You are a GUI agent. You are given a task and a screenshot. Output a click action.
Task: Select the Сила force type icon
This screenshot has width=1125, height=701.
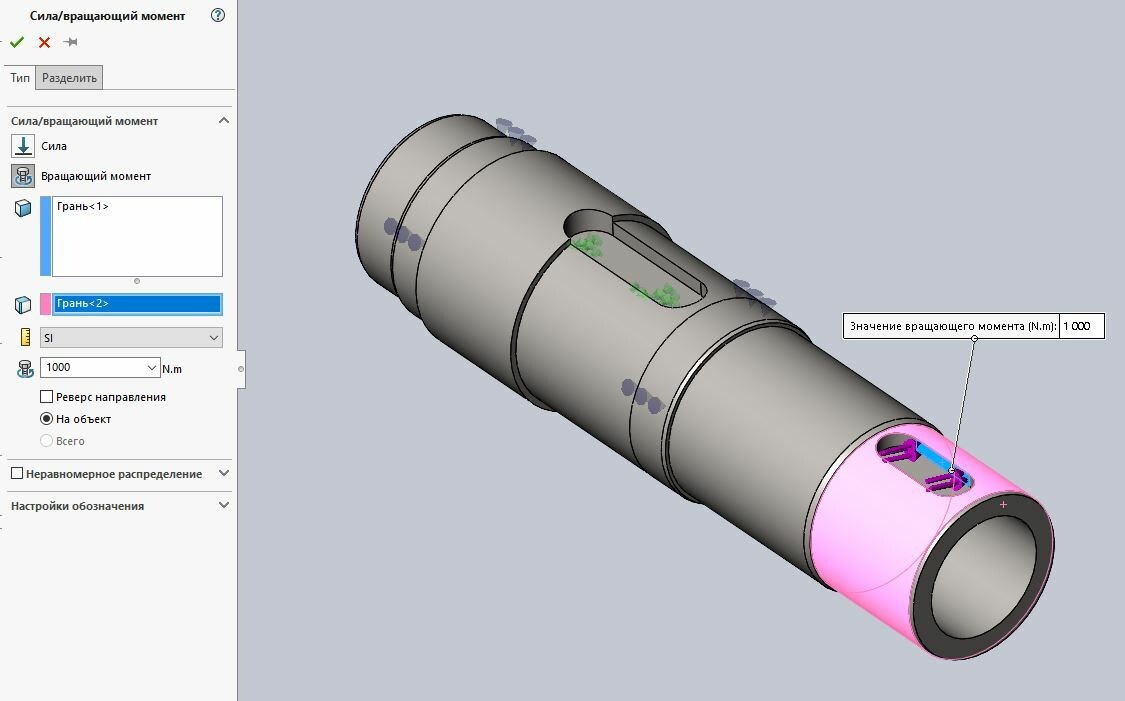23,146
